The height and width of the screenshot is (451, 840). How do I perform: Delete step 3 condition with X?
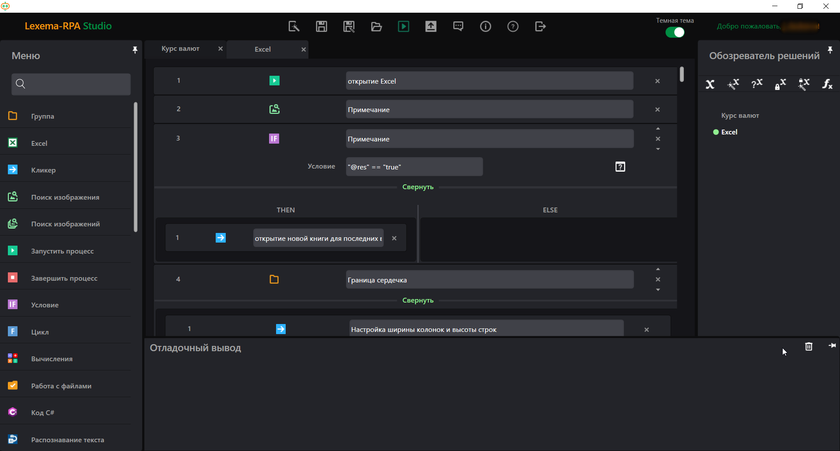[x=658, y=139]
